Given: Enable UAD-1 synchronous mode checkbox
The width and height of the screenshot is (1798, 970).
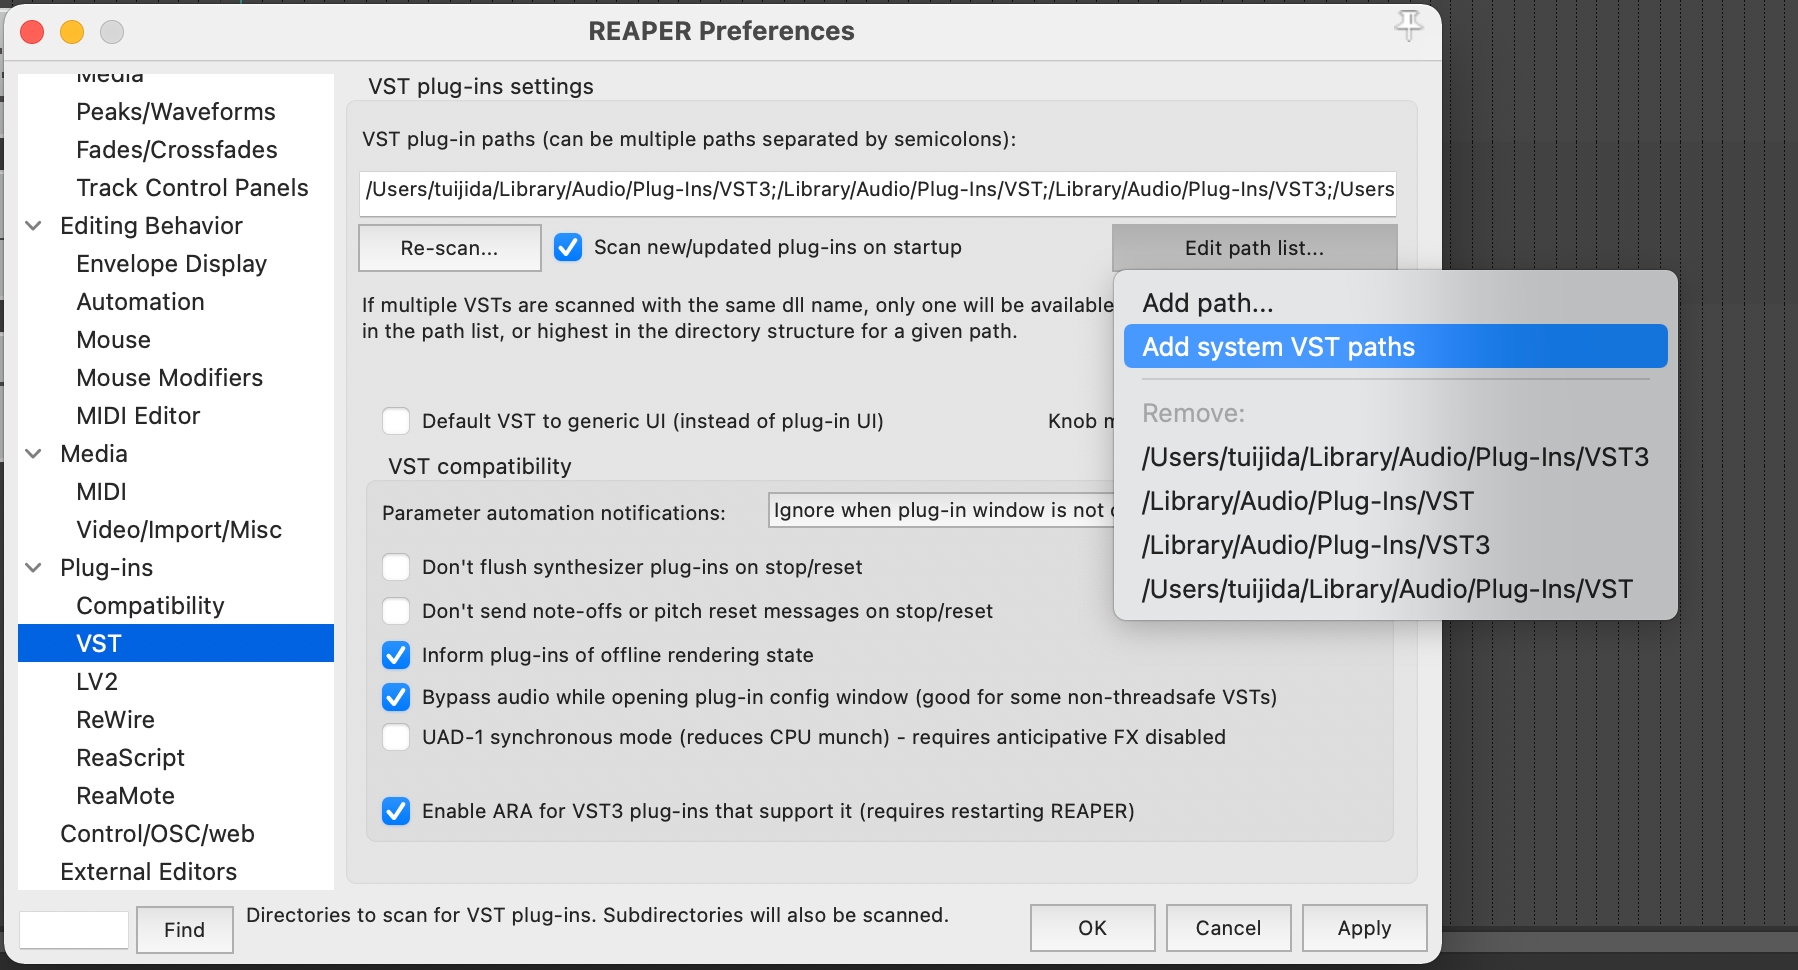Looking at the screenshot, I should tap(396, 737).
